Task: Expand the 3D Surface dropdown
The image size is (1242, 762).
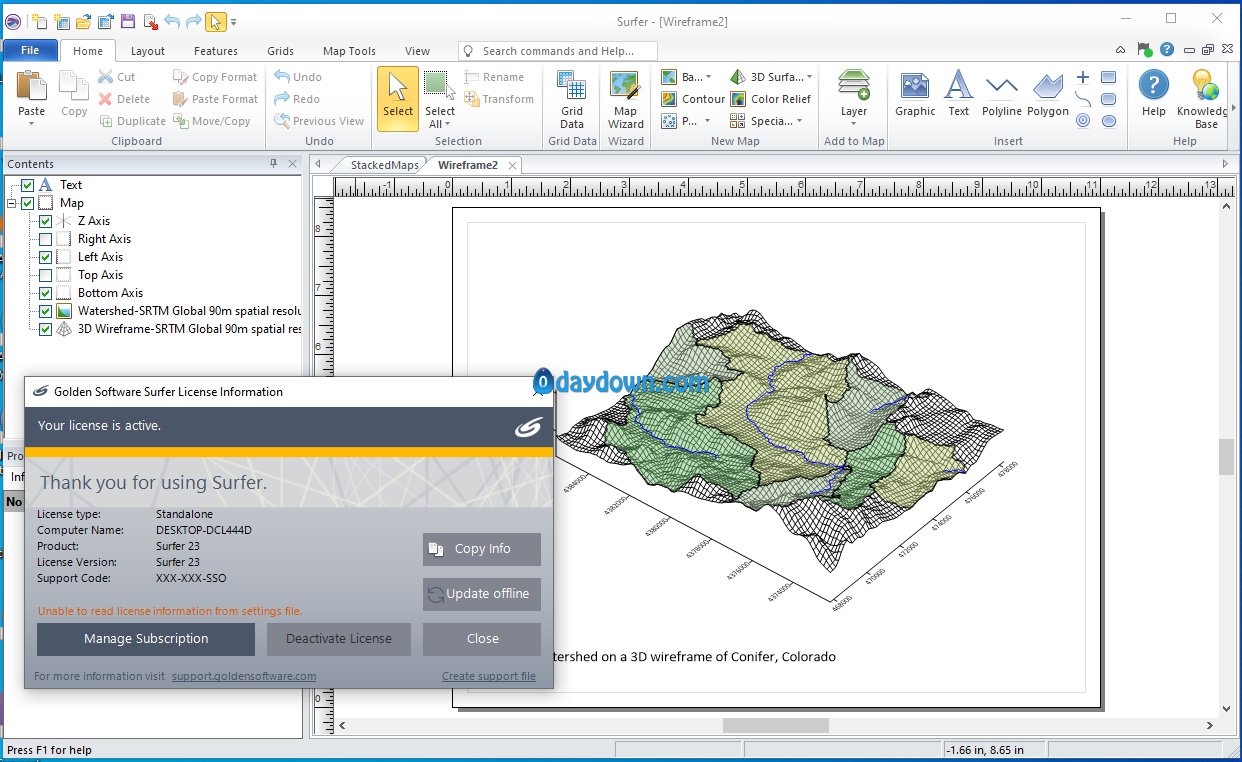Action: tap(809, 77)
